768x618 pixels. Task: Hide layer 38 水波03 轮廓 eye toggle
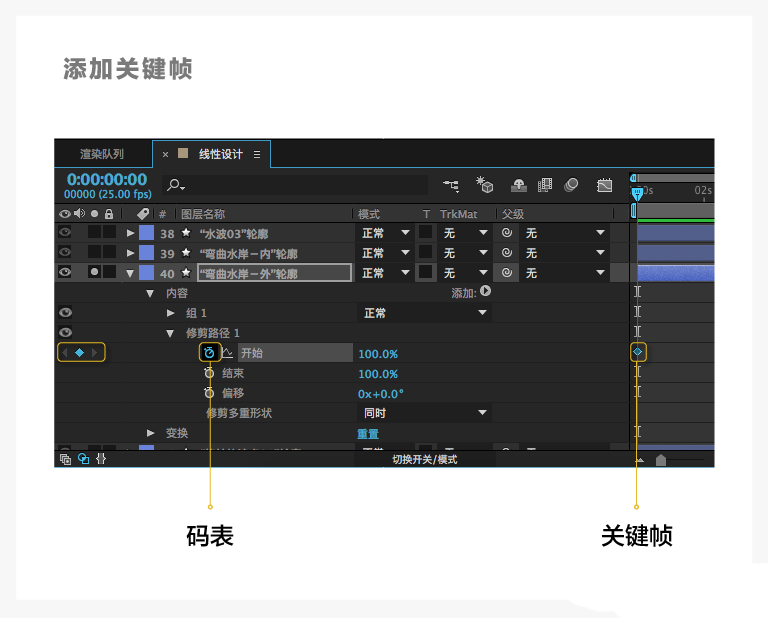[65, 232]
